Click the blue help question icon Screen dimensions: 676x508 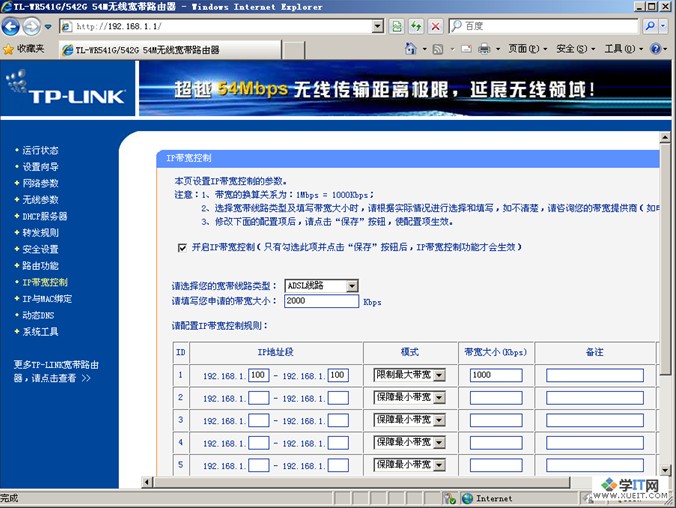[655, 49]
